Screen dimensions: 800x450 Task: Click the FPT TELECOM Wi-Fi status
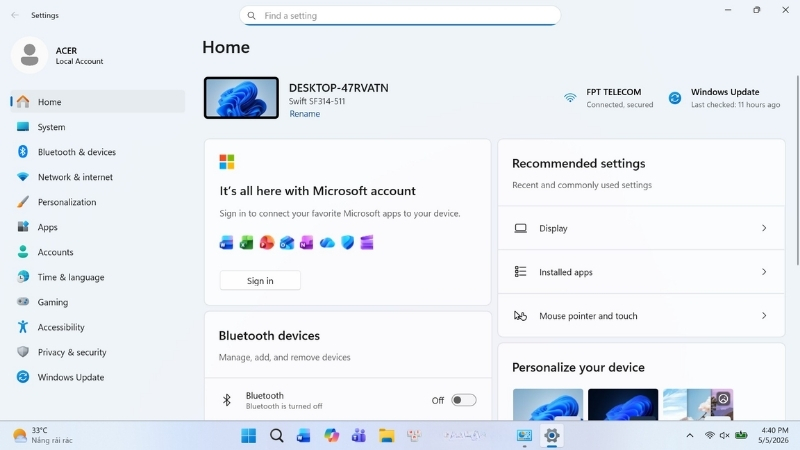[x=609, y=97]
